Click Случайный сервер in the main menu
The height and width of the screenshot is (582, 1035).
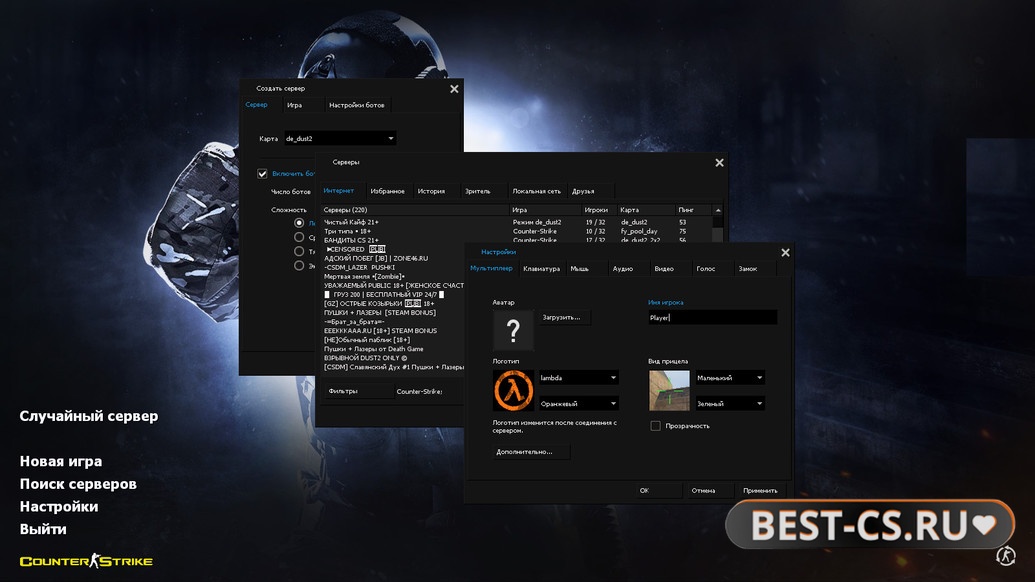[x=88, y=416]
